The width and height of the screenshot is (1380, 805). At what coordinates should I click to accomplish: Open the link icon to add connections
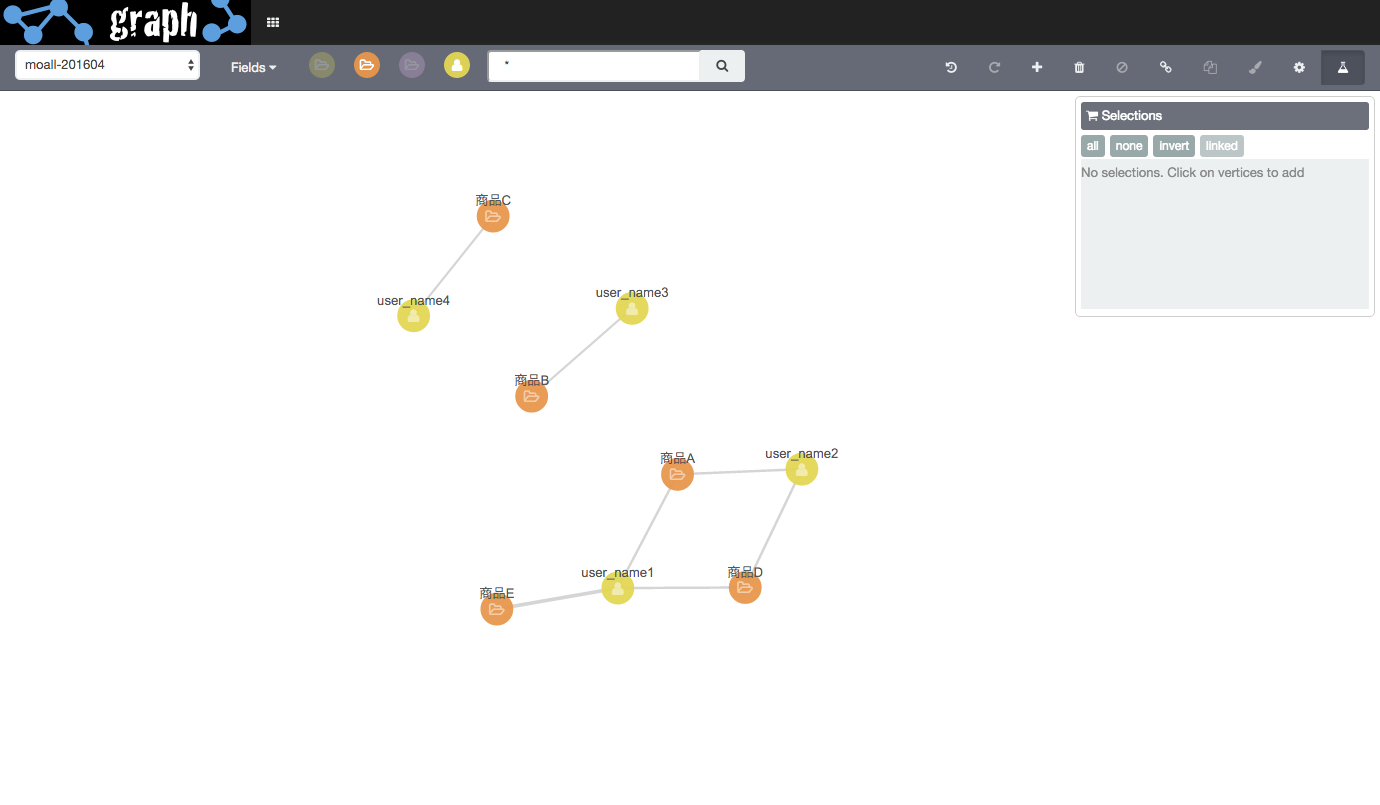1166,67
